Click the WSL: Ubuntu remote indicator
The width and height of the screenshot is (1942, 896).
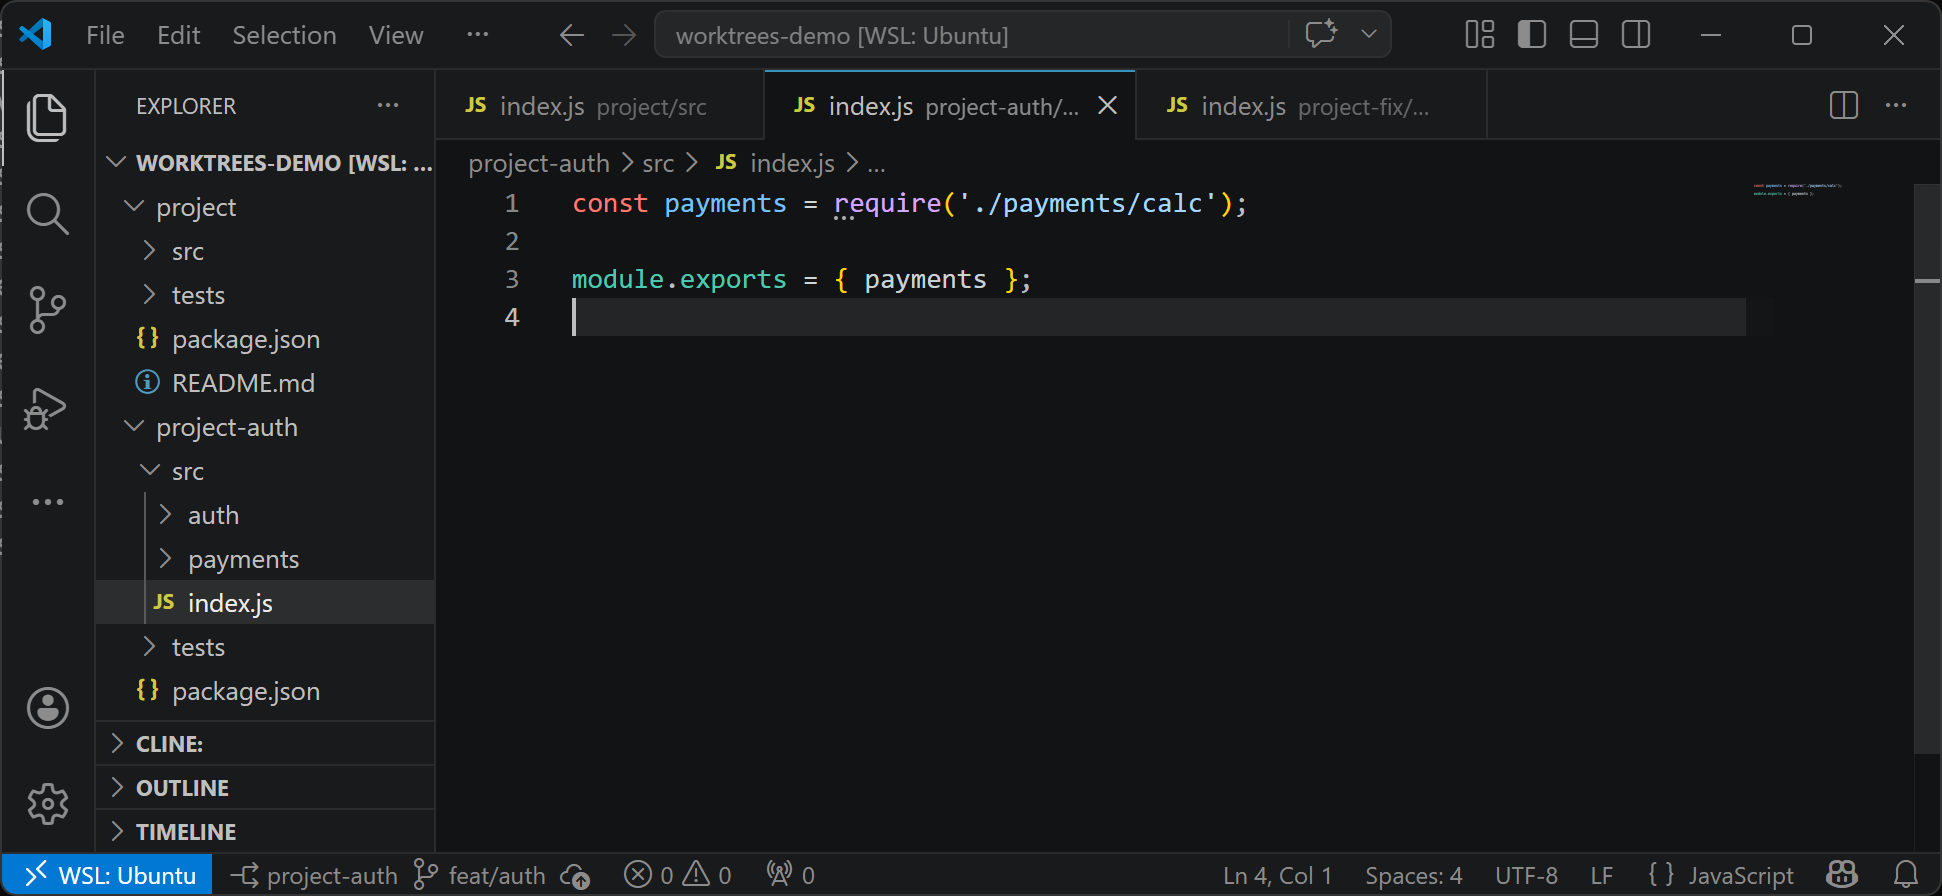[x=108, y=875]
